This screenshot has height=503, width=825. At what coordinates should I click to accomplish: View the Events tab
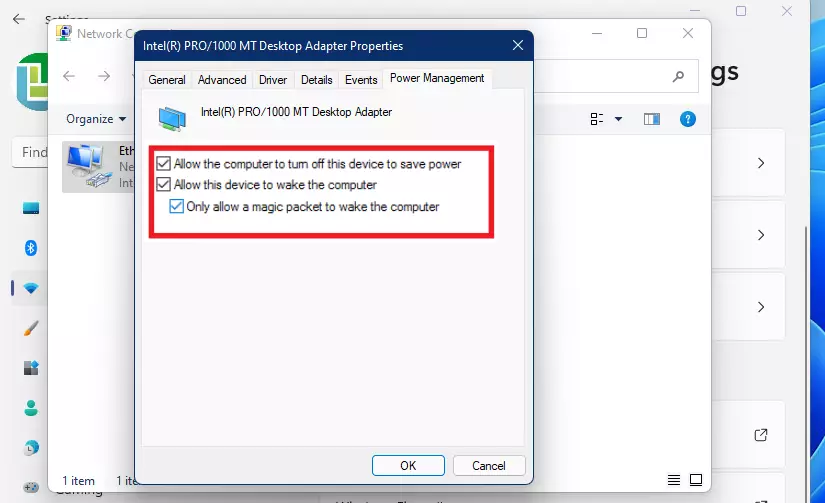pyautogui.click(x=361, y=79)
